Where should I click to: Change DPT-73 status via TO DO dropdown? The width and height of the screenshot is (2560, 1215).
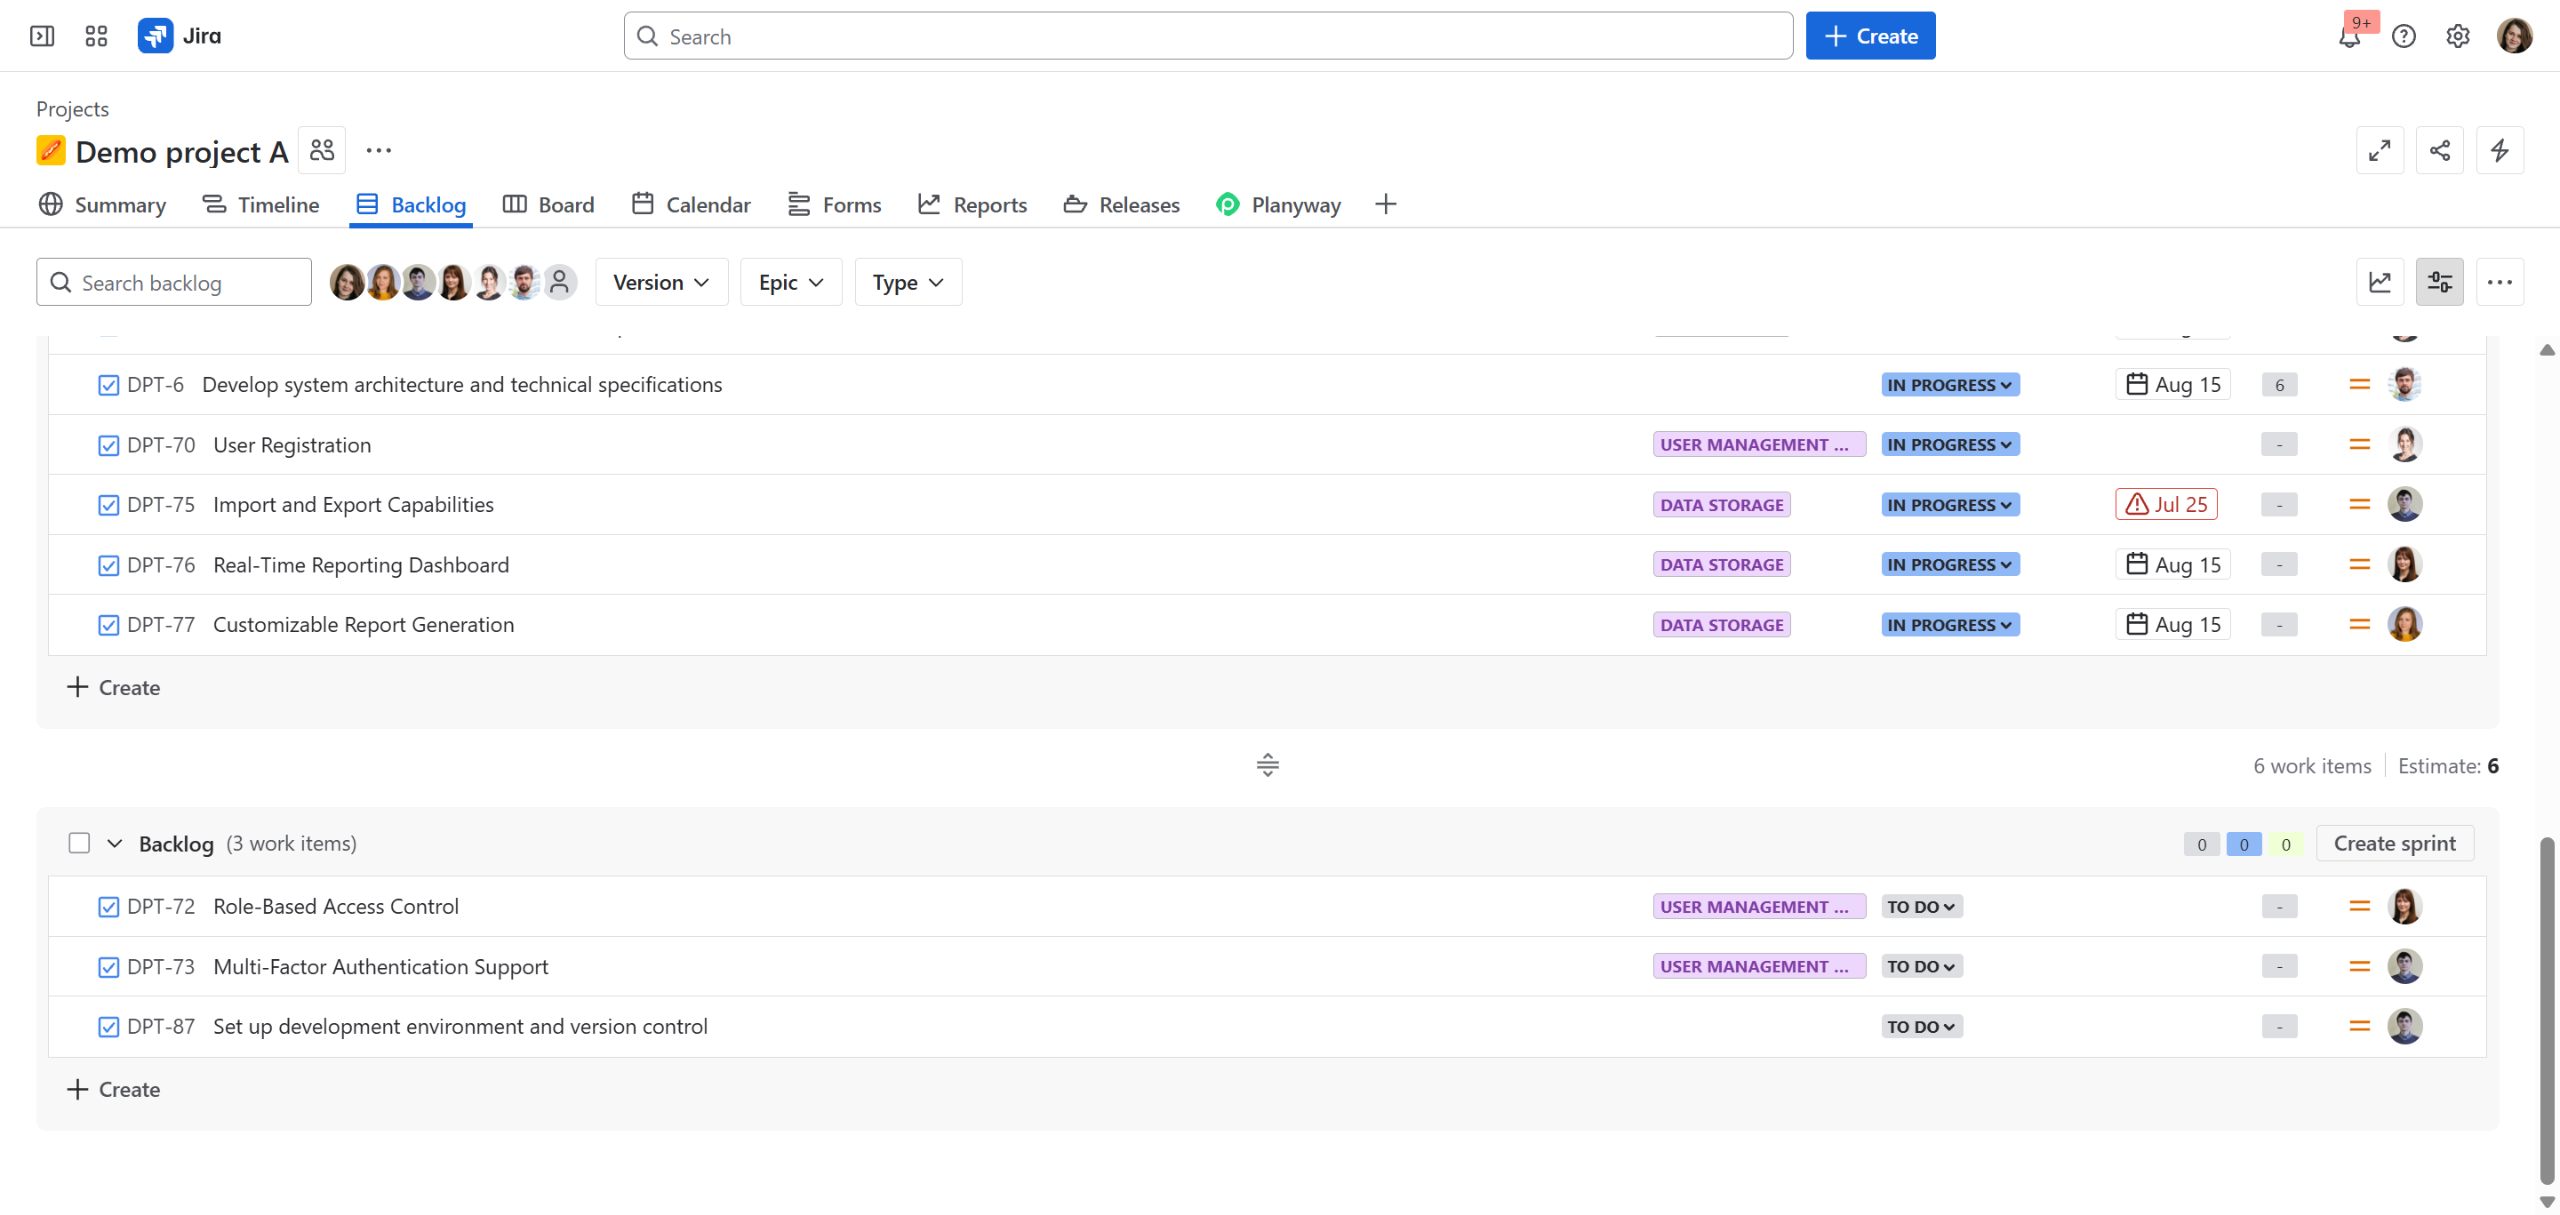tap(1920, 967)
